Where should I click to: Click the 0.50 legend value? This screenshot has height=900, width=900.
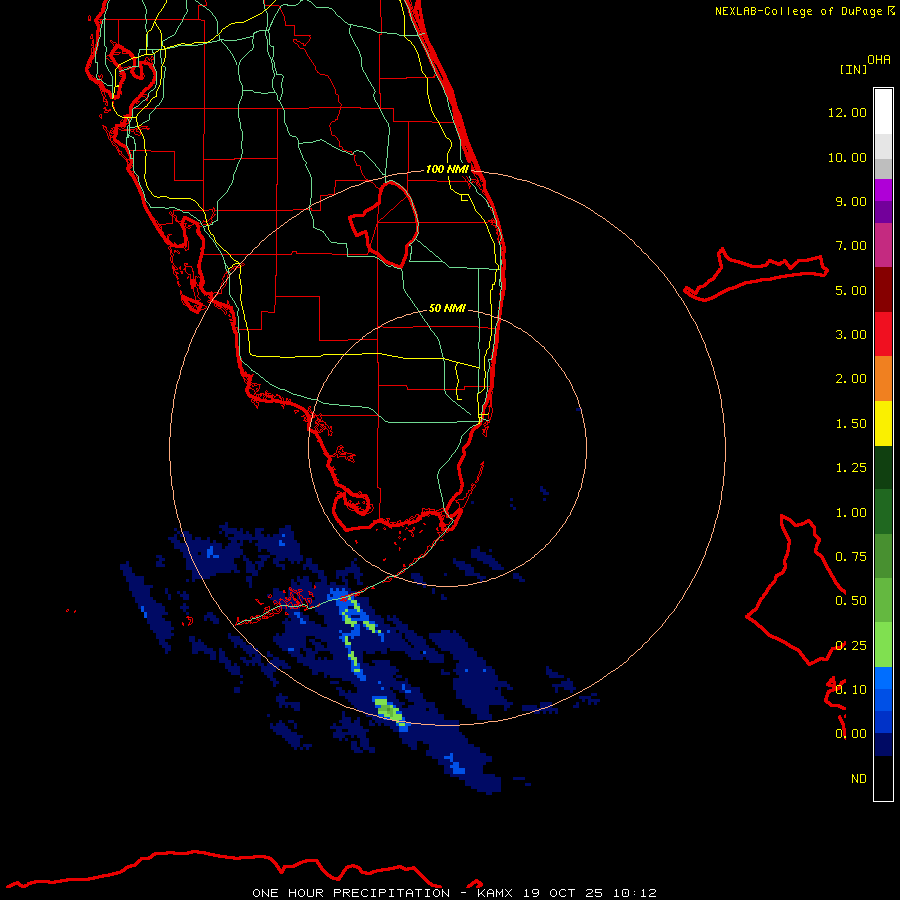[x=851, y=601]
